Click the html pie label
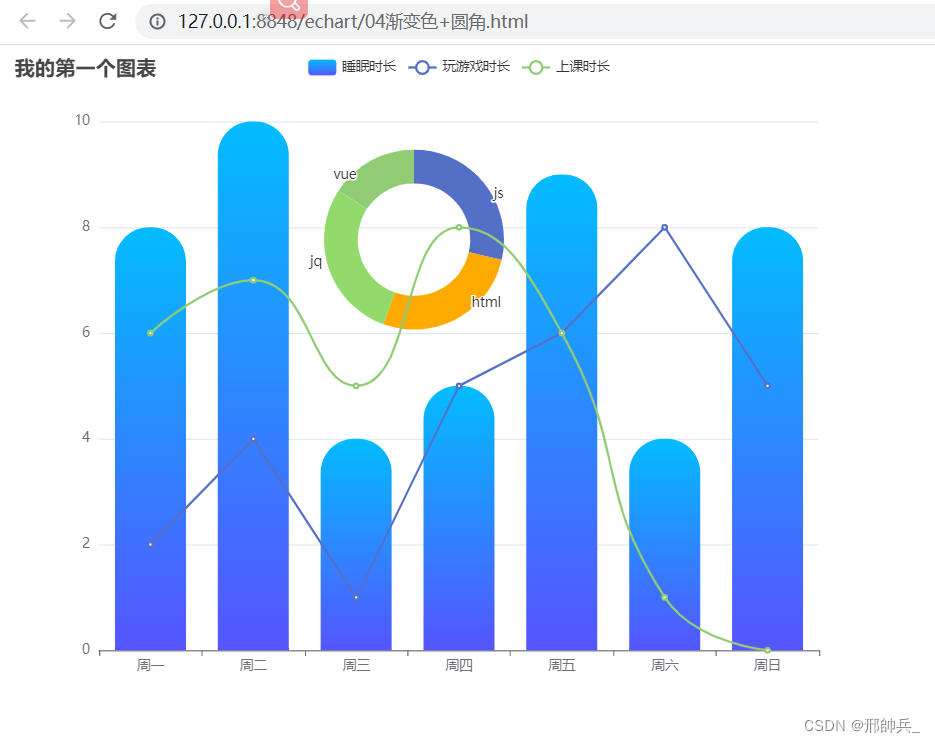Screen dimensions: 935x743 click(486, 302)
